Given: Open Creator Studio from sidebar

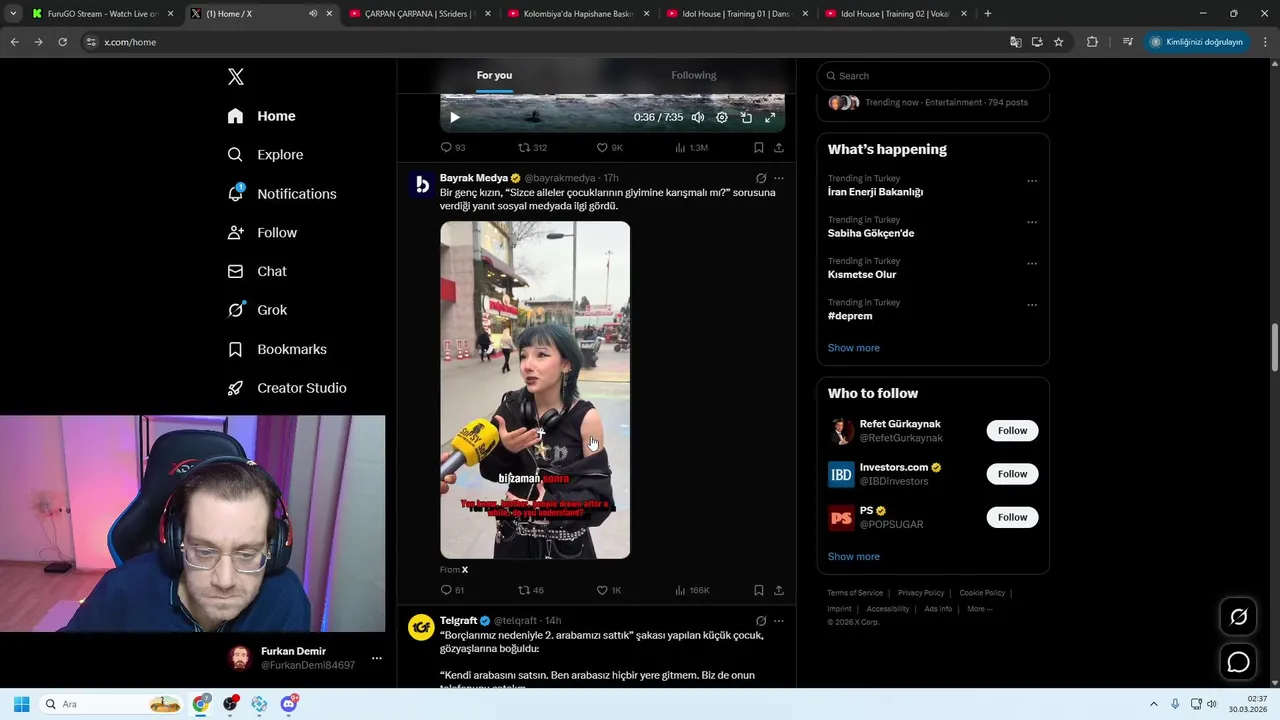Looking at the screenshot, I should pos(287,388).
